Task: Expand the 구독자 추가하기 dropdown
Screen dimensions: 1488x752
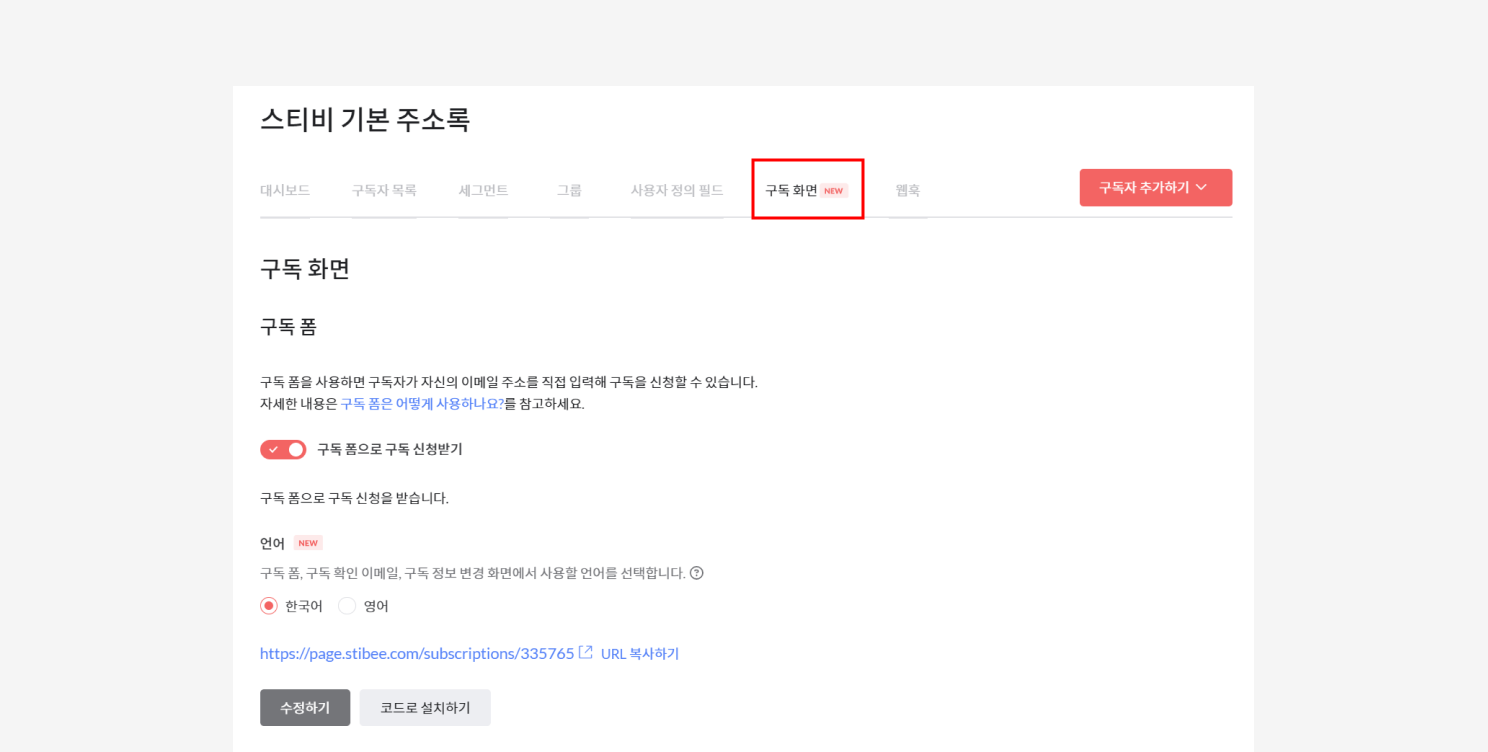Action: pyautogui.click(x=1155, y=188)
